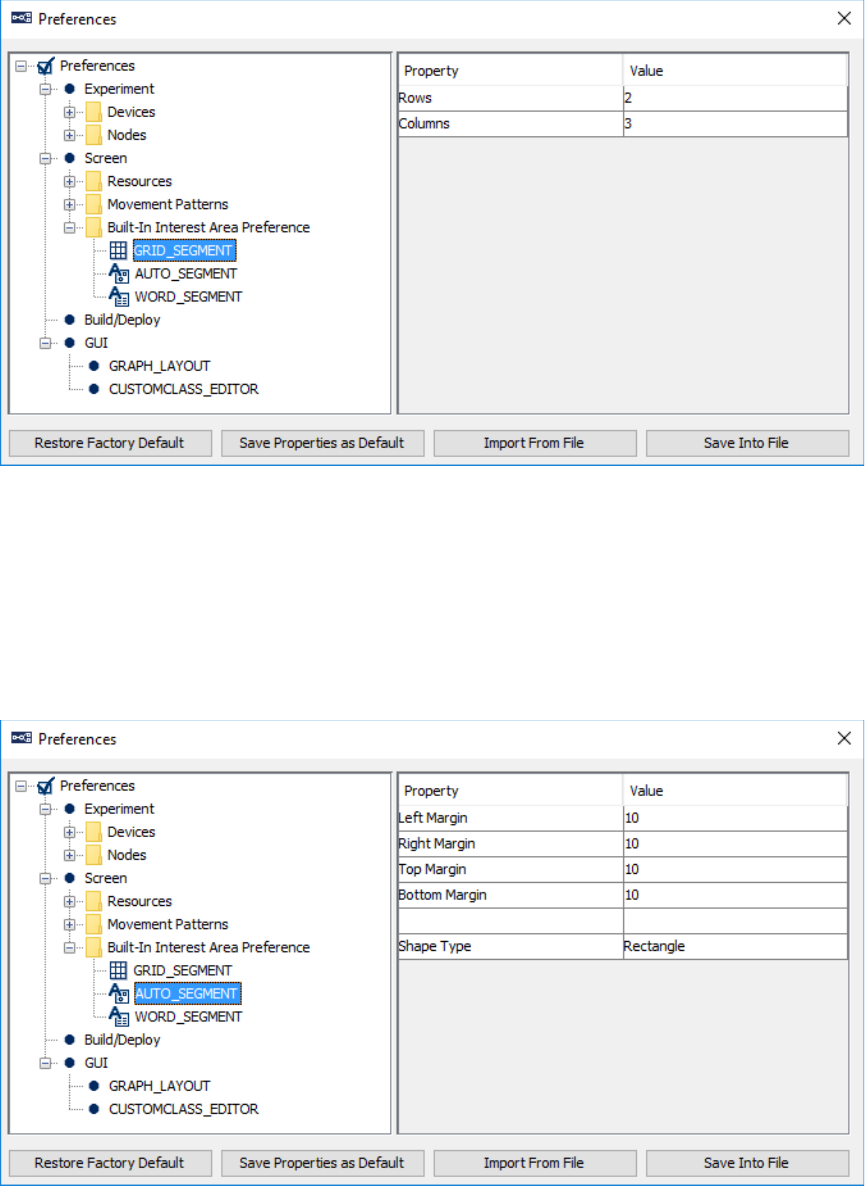
Task: Select GRAPH_LAYOUT in top window tree
Action: (160, 366)
